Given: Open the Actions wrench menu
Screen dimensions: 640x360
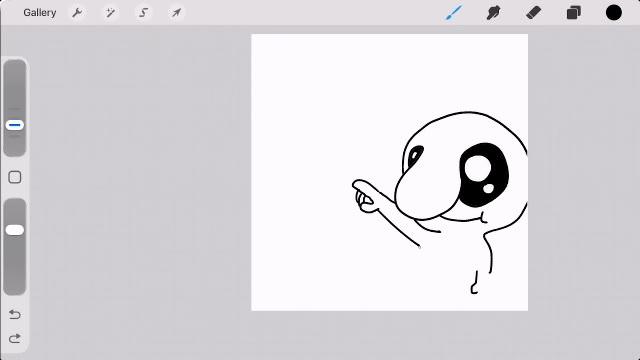Looking at the screenshot, I should pyautogui.click(x=77, y=13).
